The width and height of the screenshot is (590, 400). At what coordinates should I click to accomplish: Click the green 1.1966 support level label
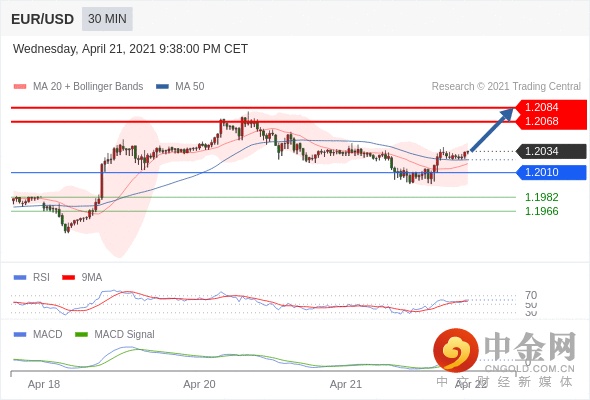[x=541, y=211]
